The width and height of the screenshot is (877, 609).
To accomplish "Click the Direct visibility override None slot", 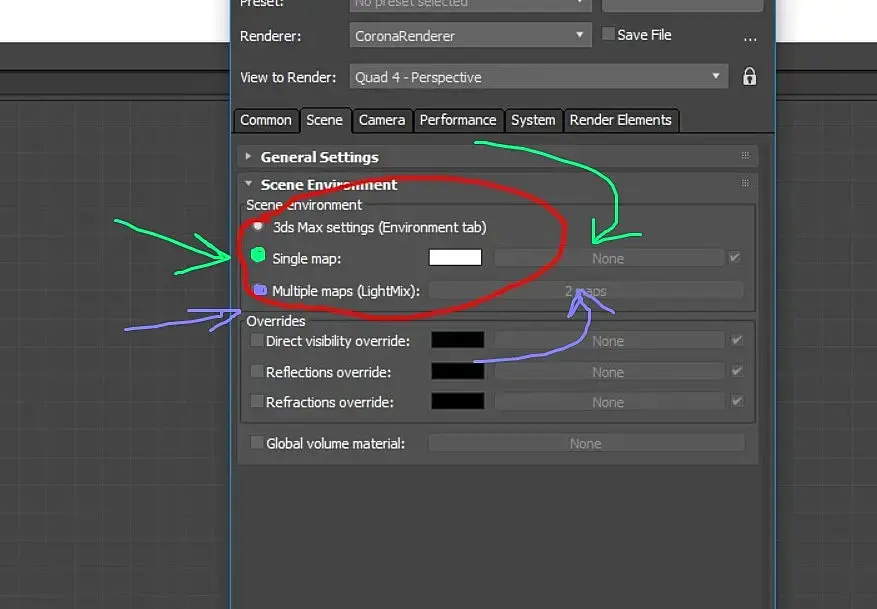I will [609, 341].
